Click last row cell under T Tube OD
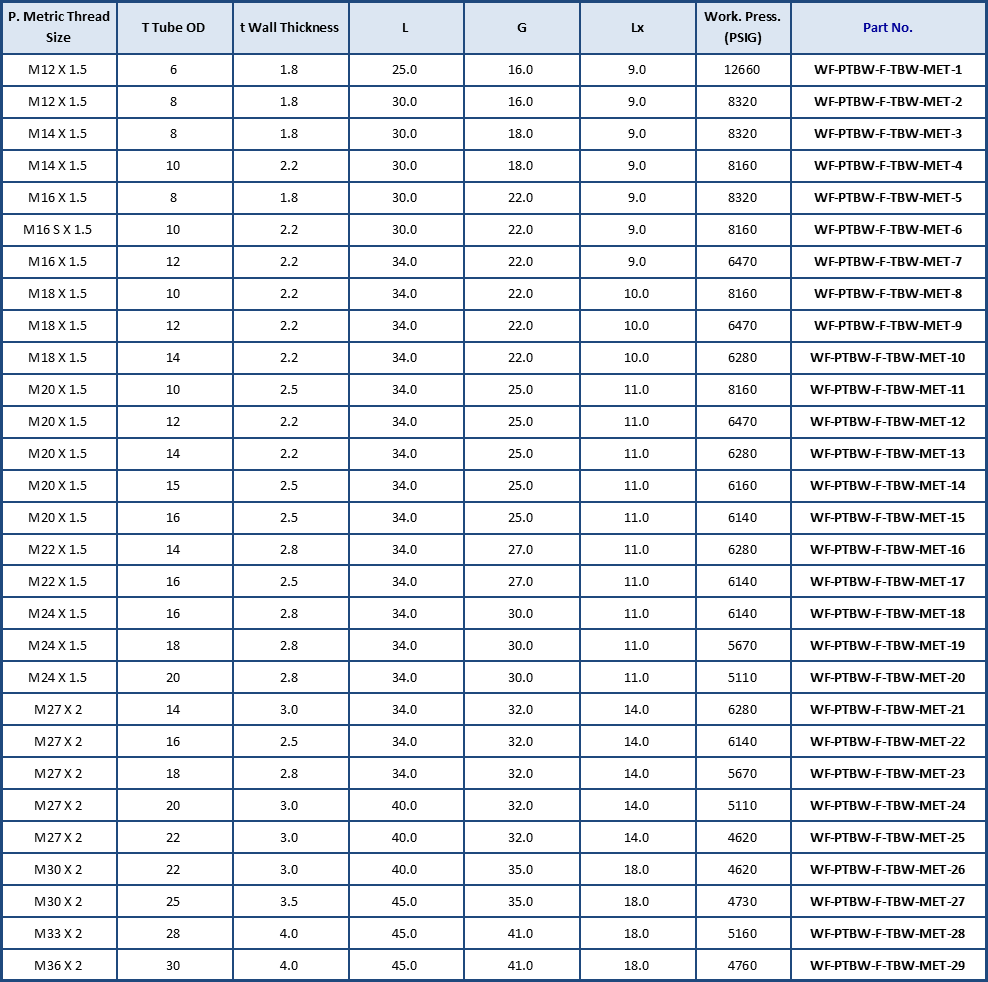Viewport: 988px width, 982px height. point(174,964)
